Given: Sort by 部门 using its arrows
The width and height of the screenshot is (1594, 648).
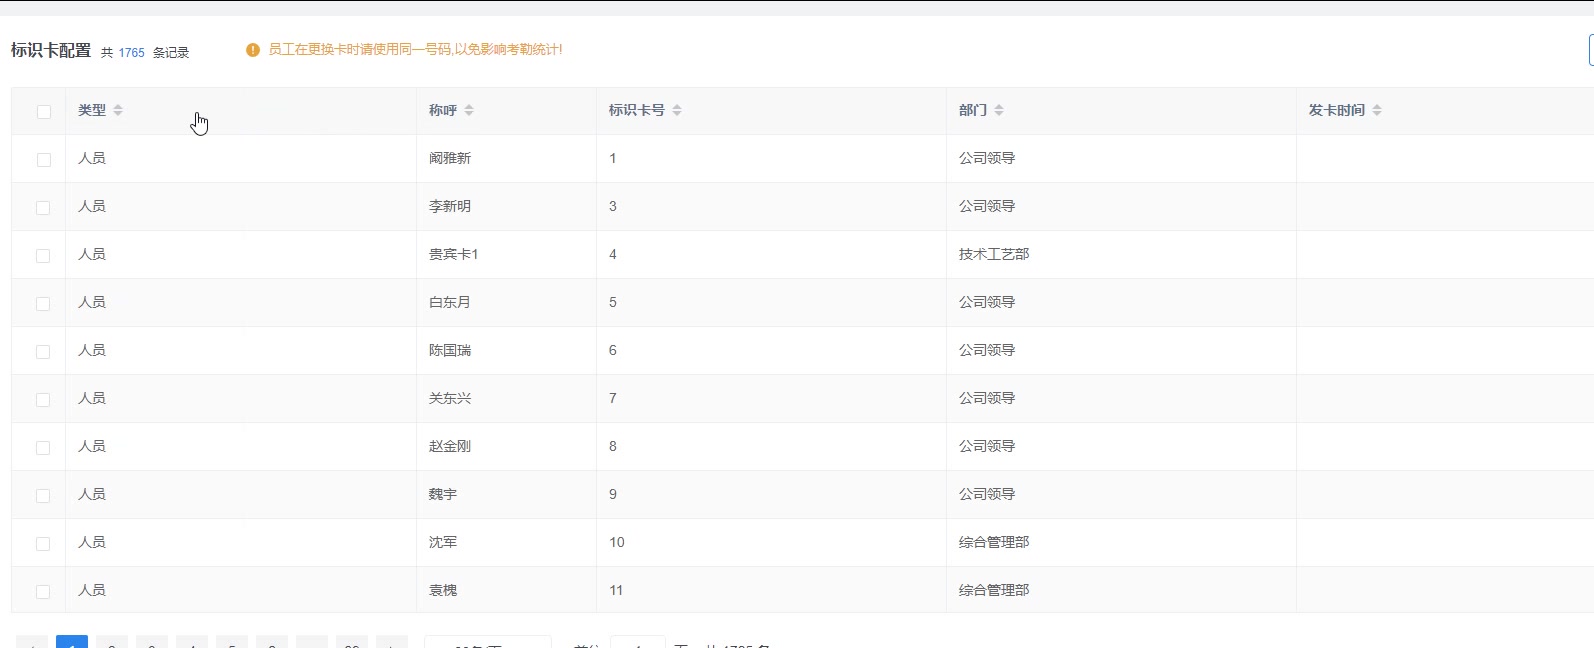Looking at the screenshot, I should click(x=999, y=110).
